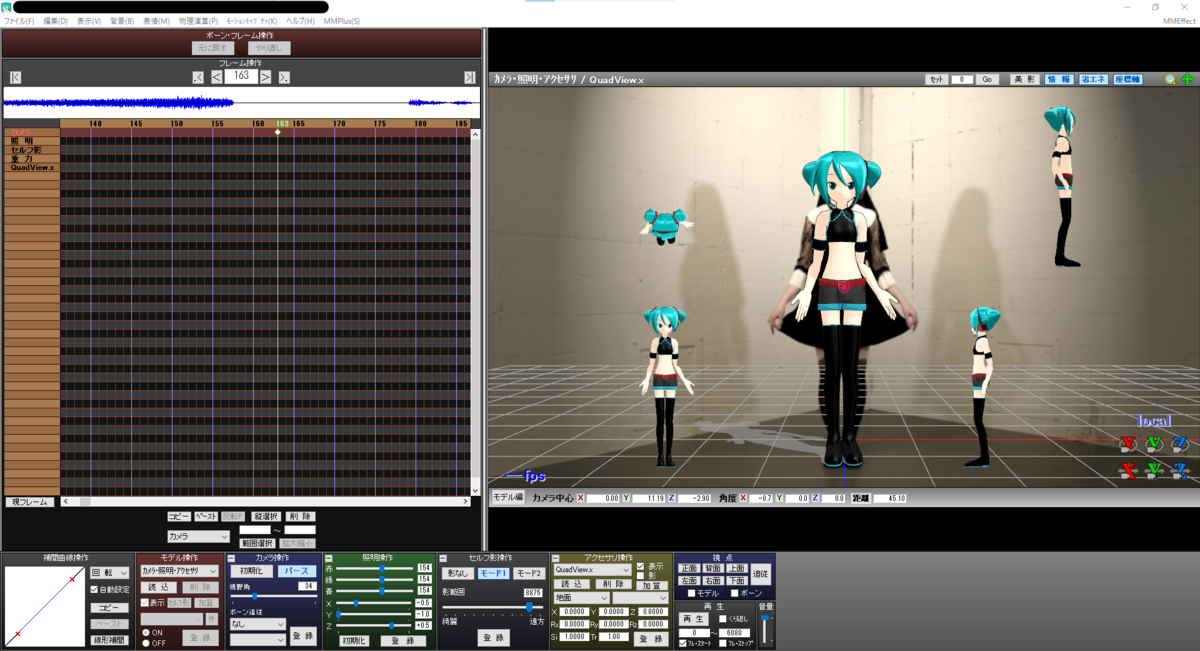Collapse the 照明操作 panel minus icon
Screen dimensions: 1200x651
click(x=329, y=558)
